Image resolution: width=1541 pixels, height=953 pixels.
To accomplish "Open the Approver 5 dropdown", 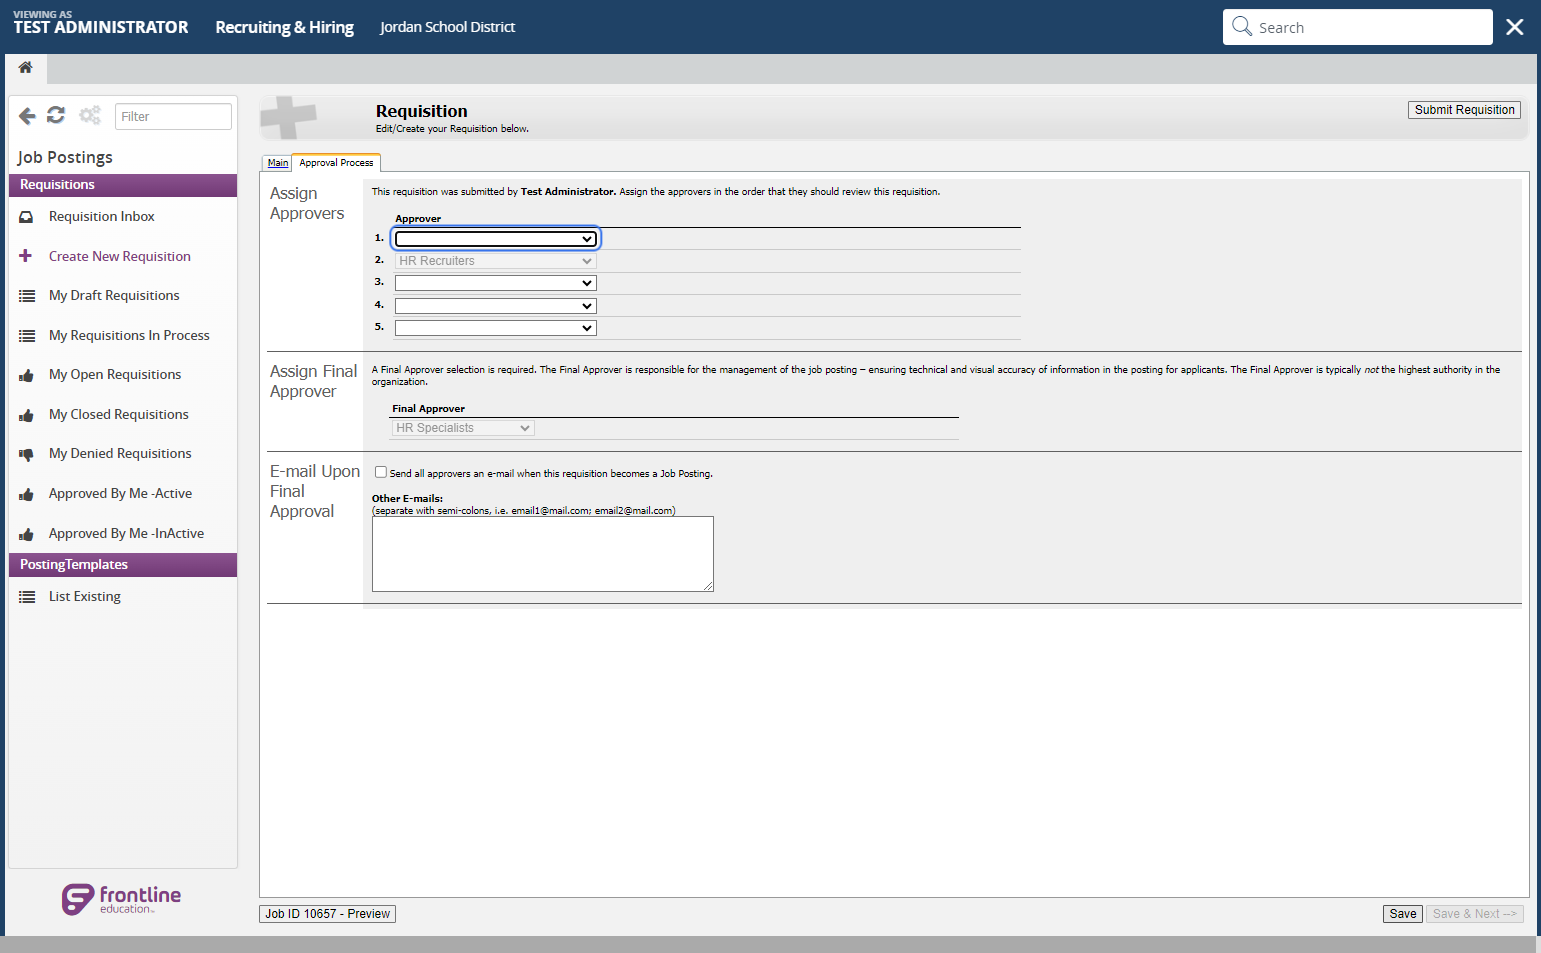I will [496, 328].
